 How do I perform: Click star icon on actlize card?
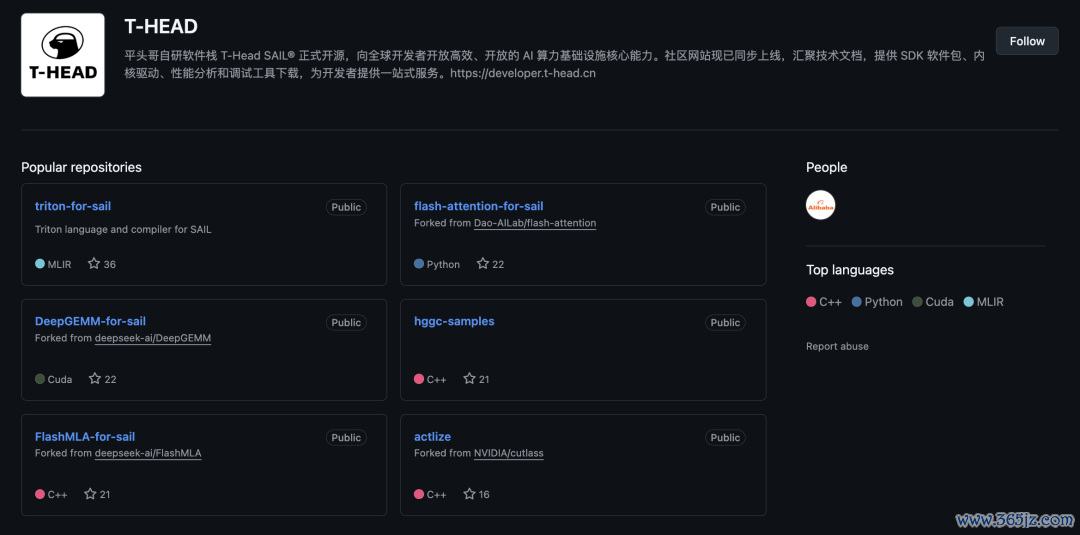470,494
